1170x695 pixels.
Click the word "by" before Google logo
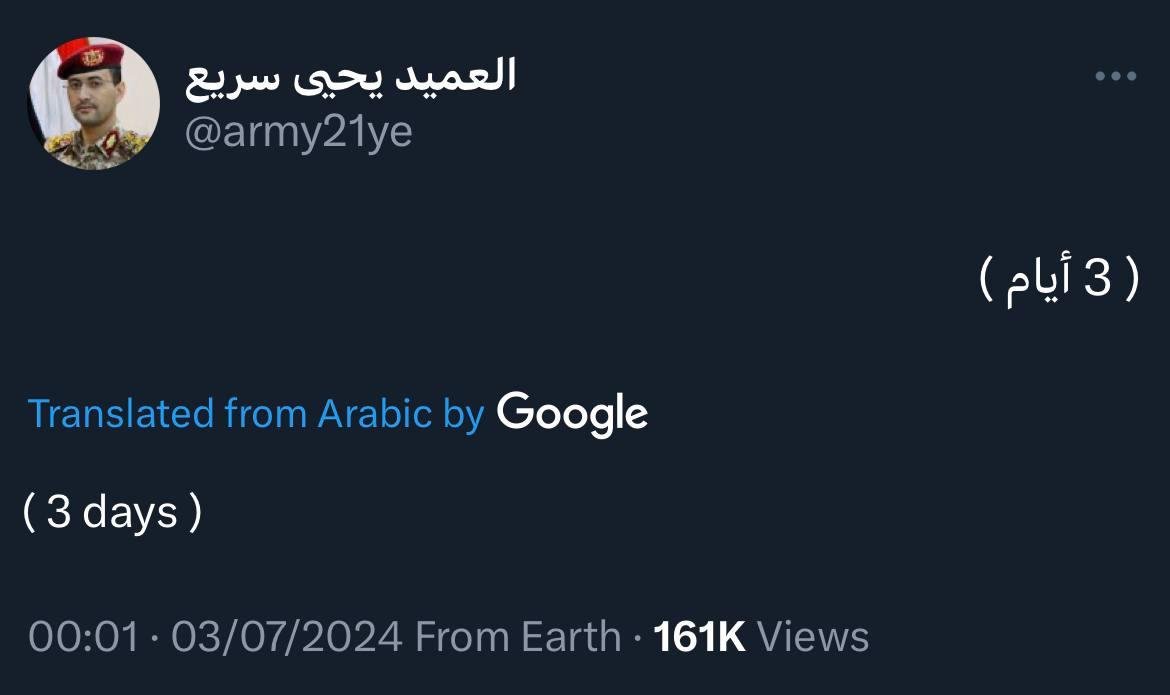(464, 414)
